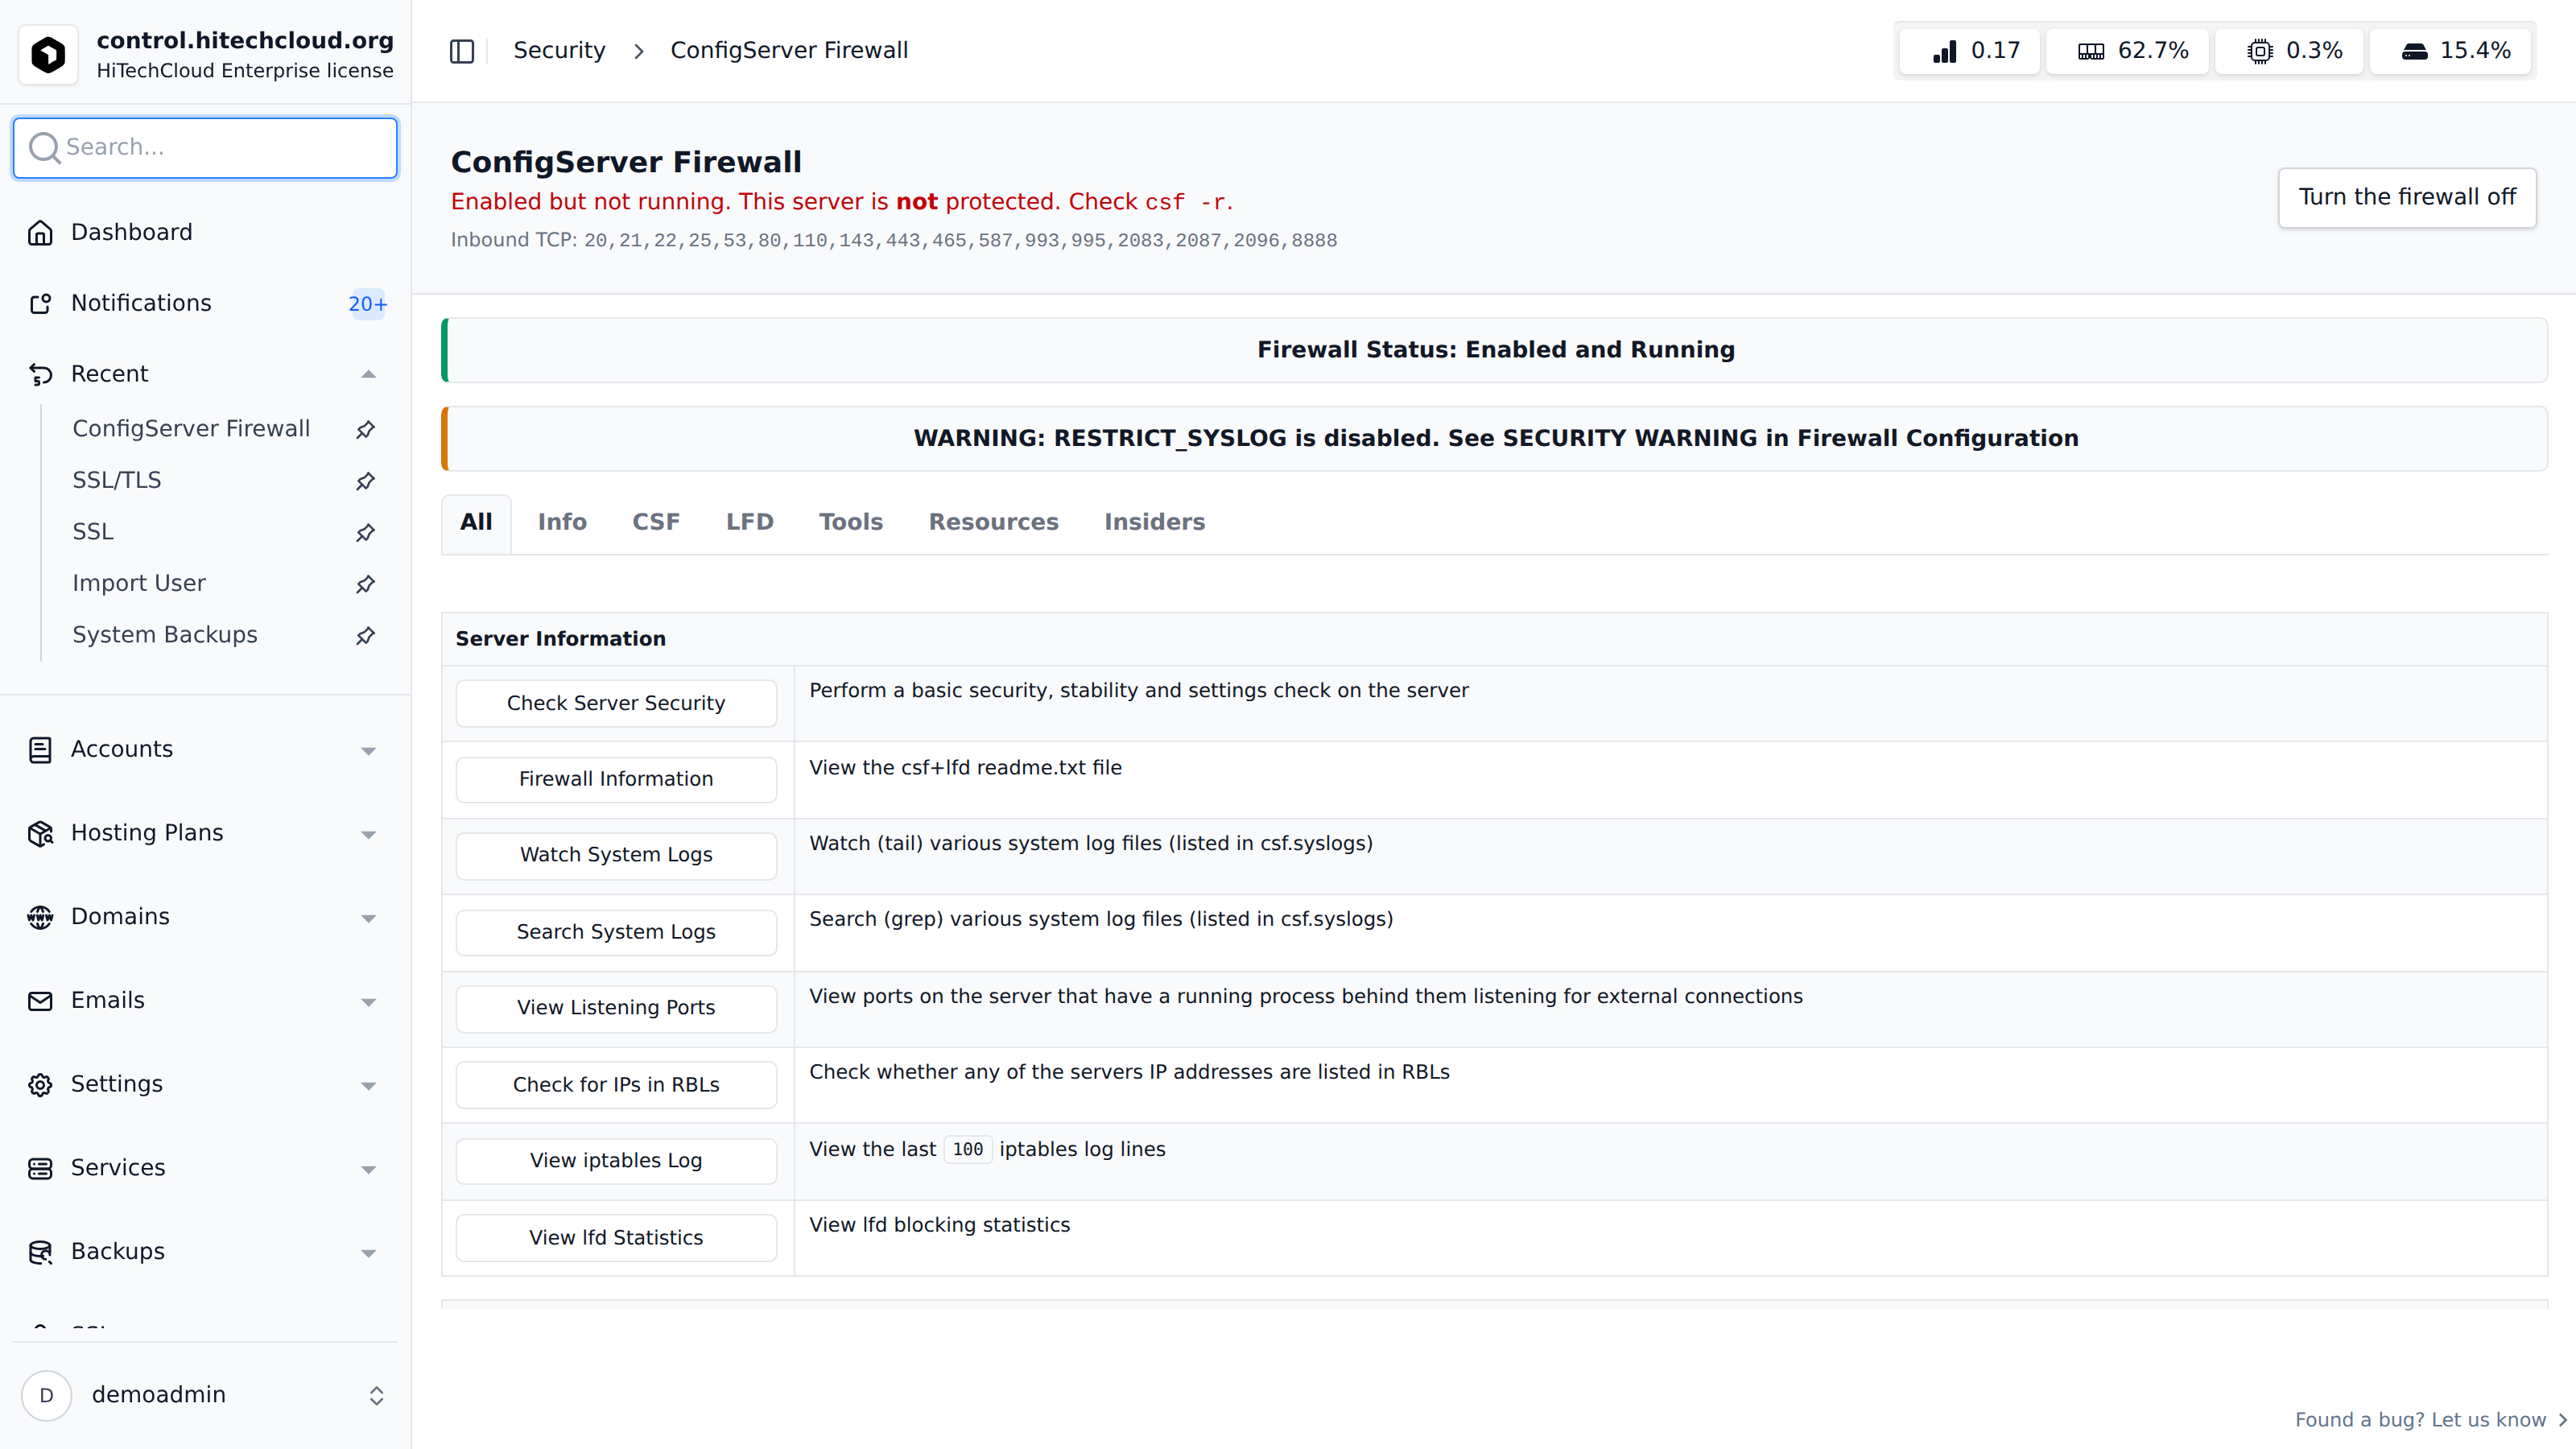Switch to the Info tab
The width and height of the screenshot is (2576, 1449).
click(x=562, y=522)
